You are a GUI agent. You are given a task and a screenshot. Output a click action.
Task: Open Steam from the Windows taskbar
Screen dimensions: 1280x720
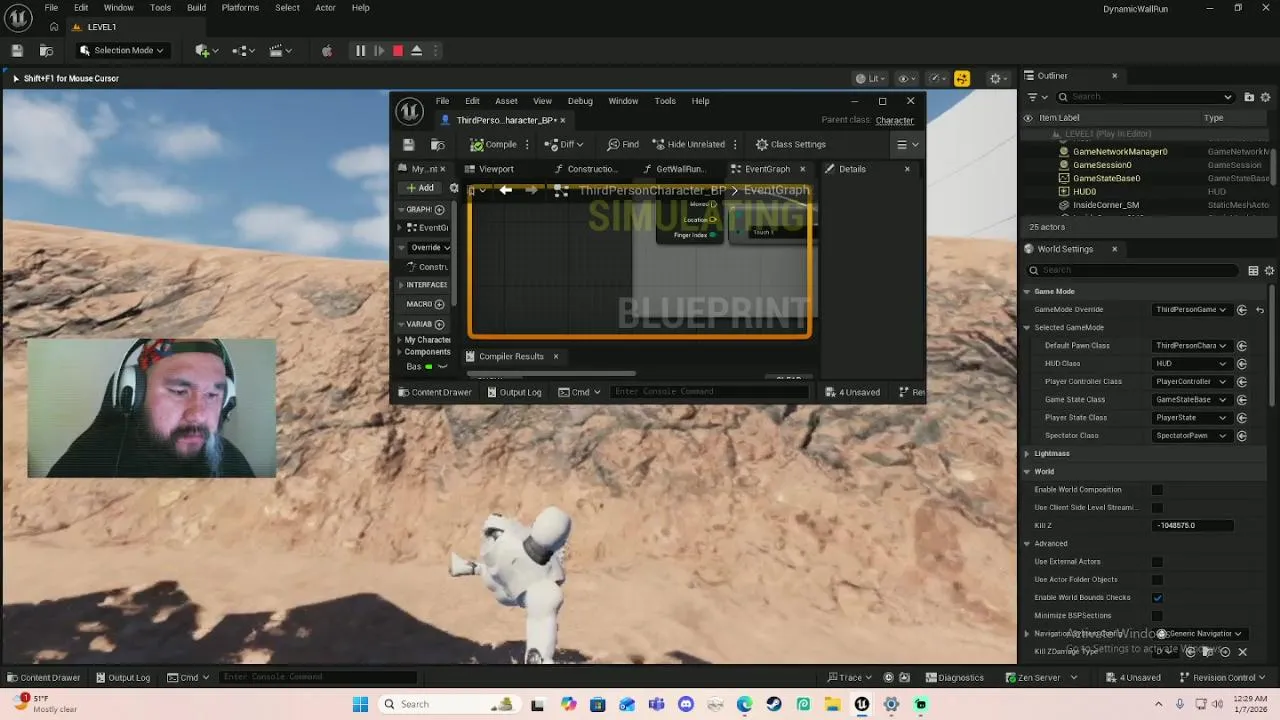[774, 704]
